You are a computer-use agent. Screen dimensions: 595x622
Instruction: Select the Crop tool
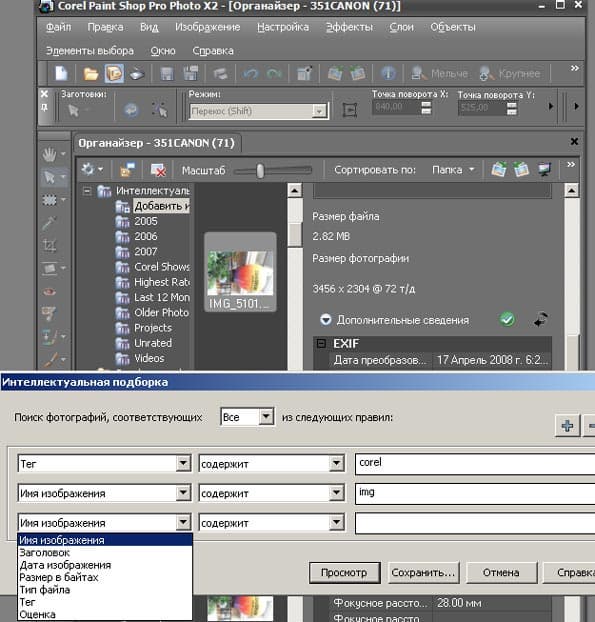[49, 246]
